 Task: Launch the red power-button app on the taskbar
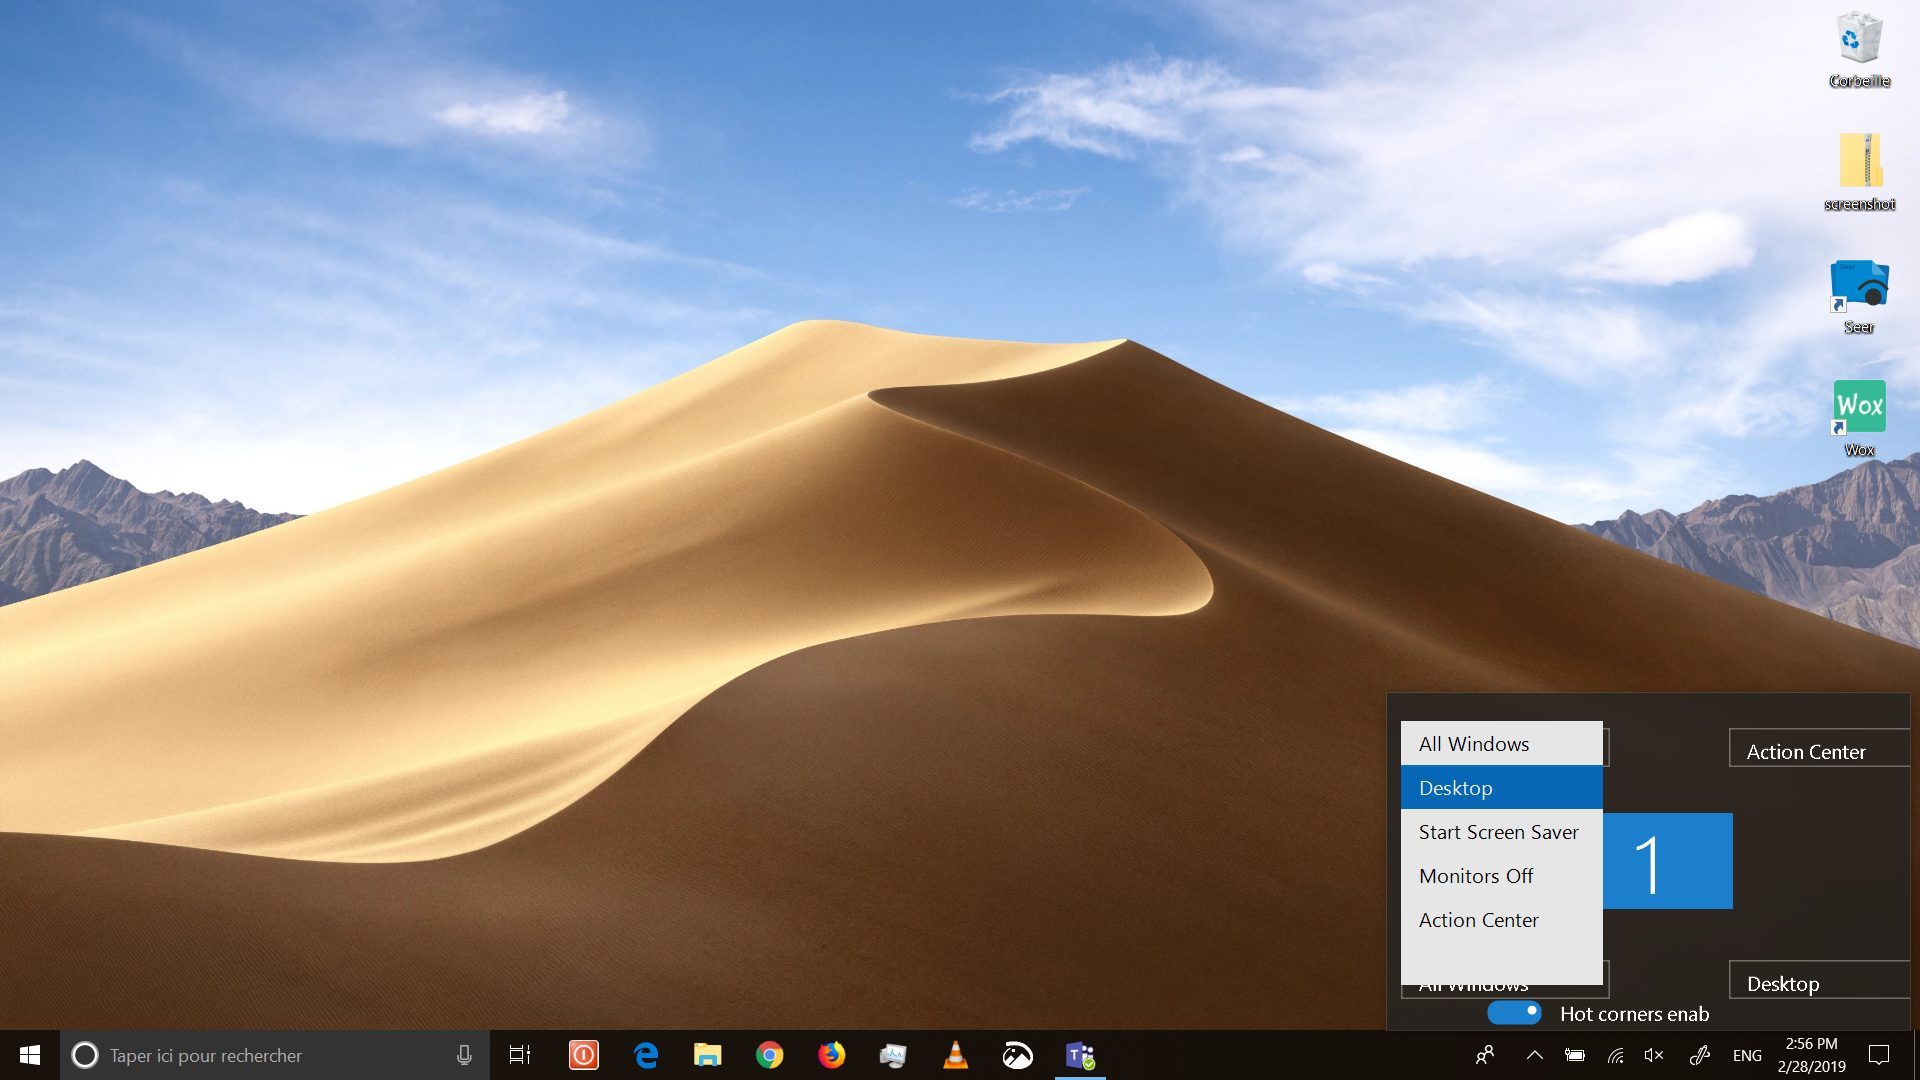tap(584, 1055)
